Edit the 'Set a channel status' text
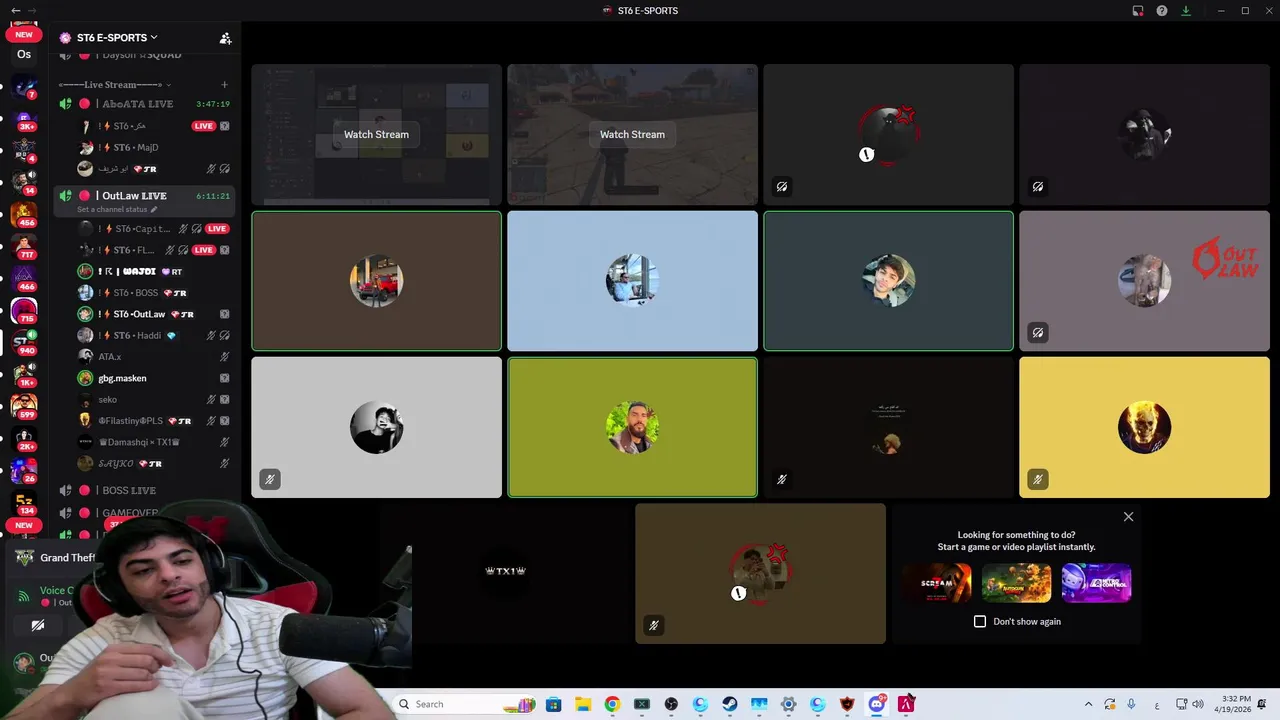The height and width of the screenshot is (720, 1280). point(117,210)
